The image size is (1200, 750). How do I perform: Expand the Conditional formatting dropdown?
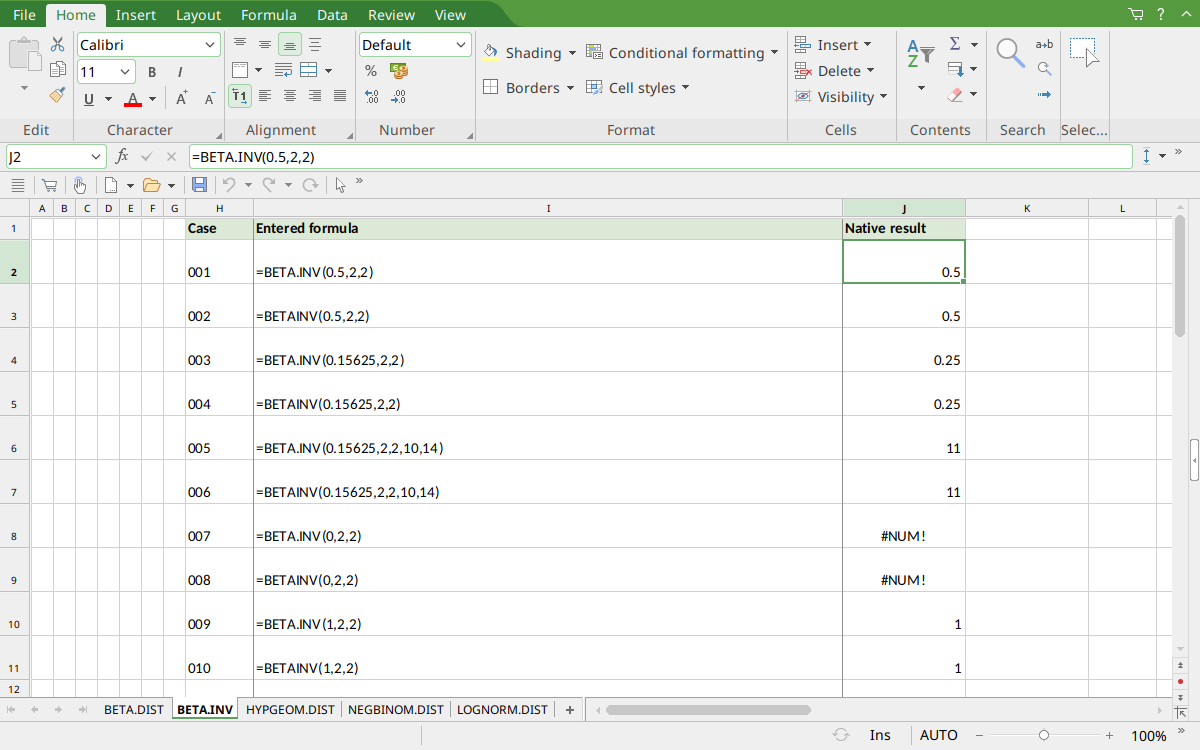774,53
